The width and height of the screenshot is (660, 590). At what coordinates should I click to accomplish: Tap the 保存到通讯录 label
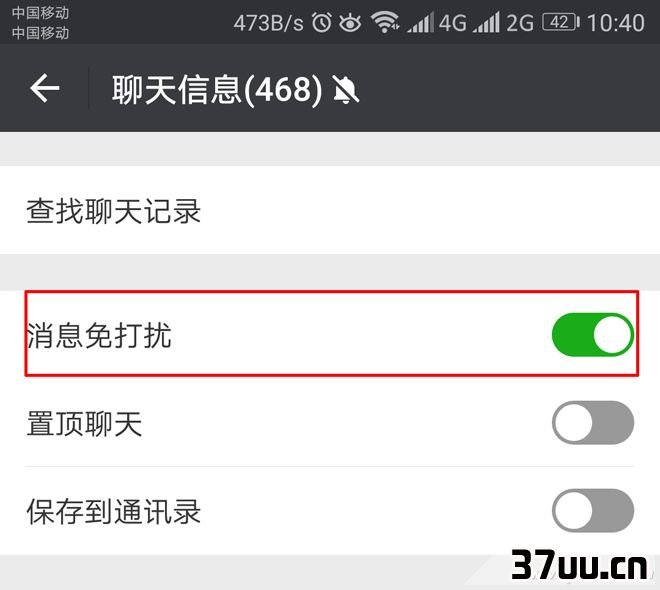[114, 512]
